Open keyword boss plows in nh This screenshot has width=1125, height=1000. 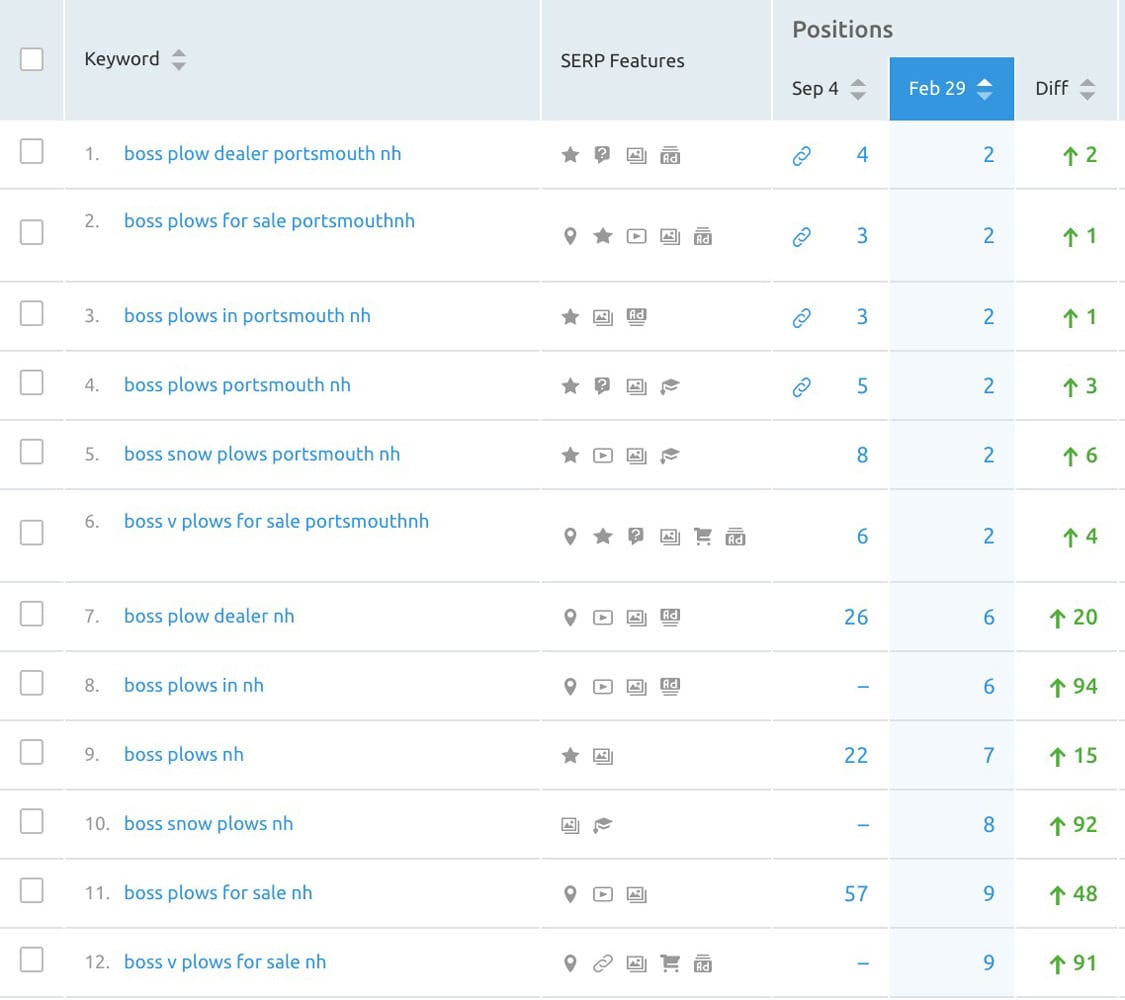click(194, 685)
